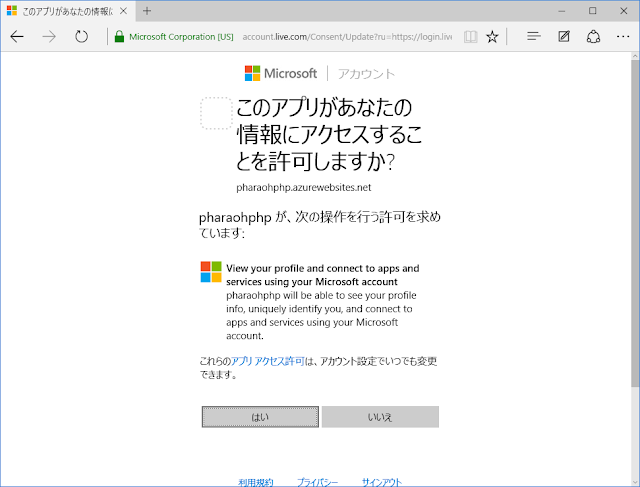The width and height of the screenshot is (640, 487).
Task: Maximize the browser window
Action: pos(593,11)
